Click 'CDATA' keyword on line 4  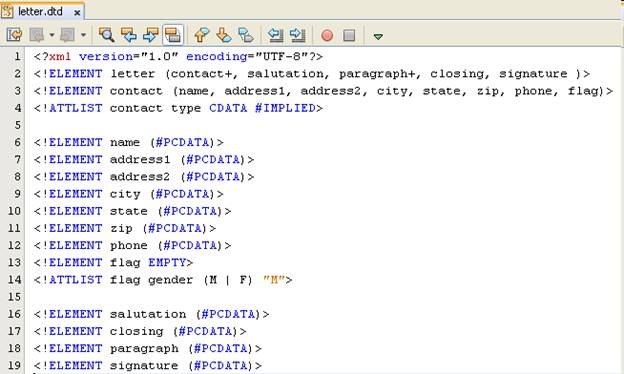coord(228,108)
